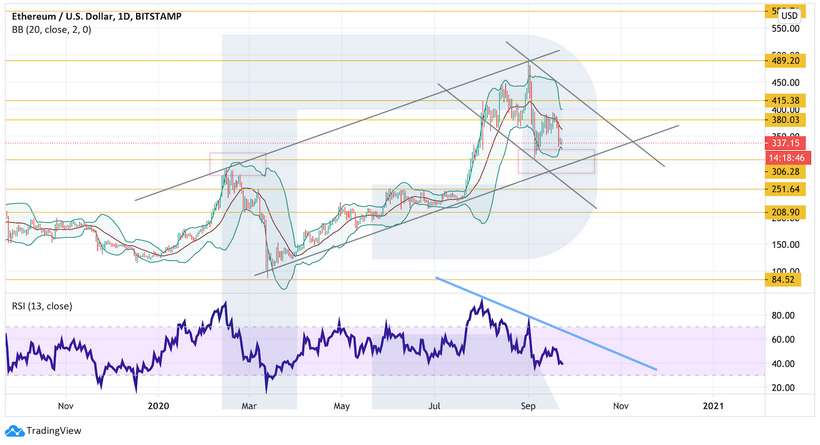Click the first Nov label on the time axis

coord(65,406)
